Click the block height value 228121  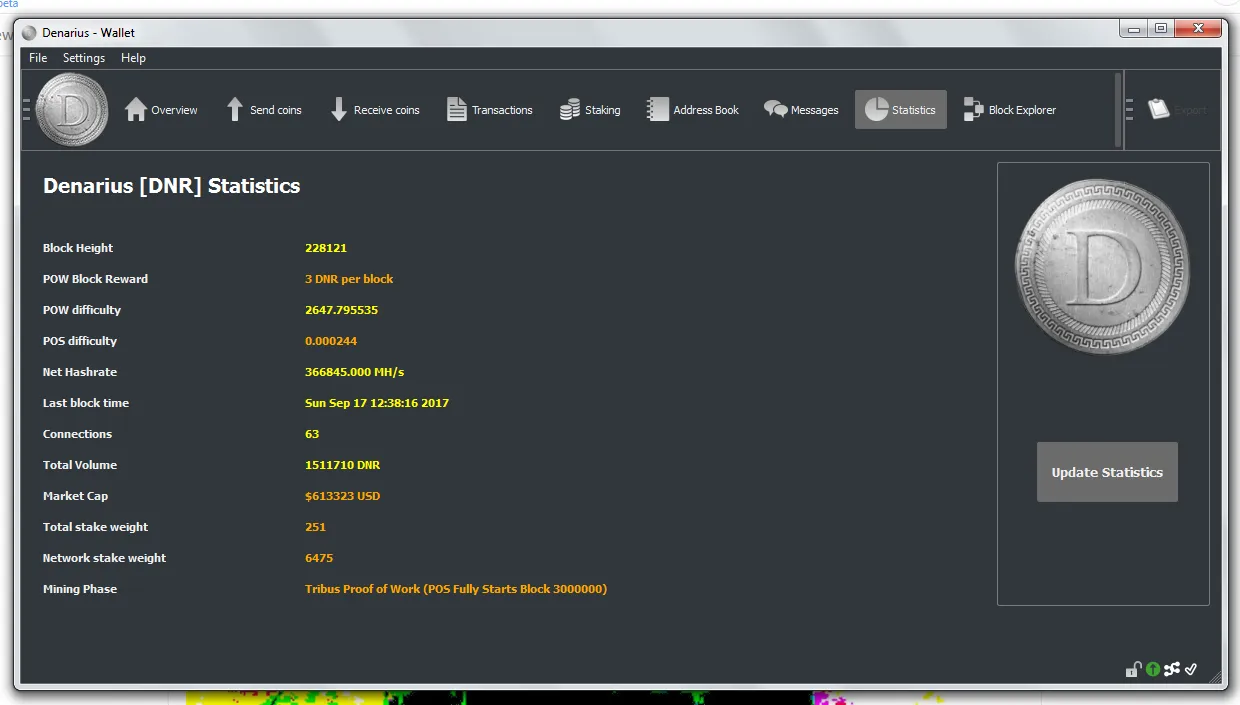pyautogui.click(x=326, y=248)
